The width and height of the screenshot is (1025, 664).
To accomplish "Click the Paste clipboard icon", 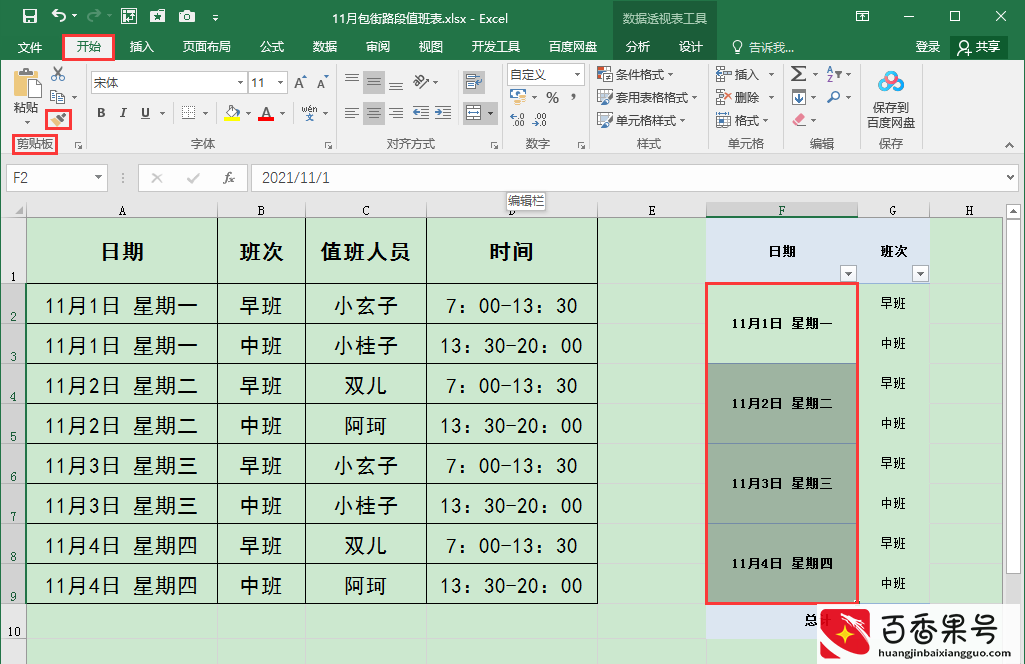I will pyautogui.click(x=27, y=84).
